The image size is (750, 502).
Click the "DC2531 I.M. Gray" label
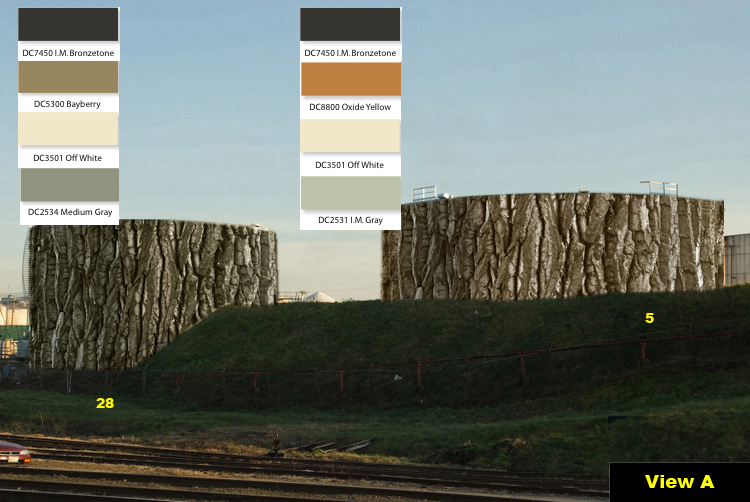coord(350,220)
